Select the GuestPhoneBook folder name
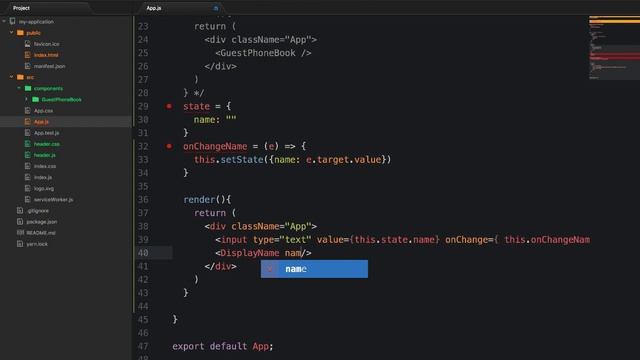The image size is (640, 360). 62,99
